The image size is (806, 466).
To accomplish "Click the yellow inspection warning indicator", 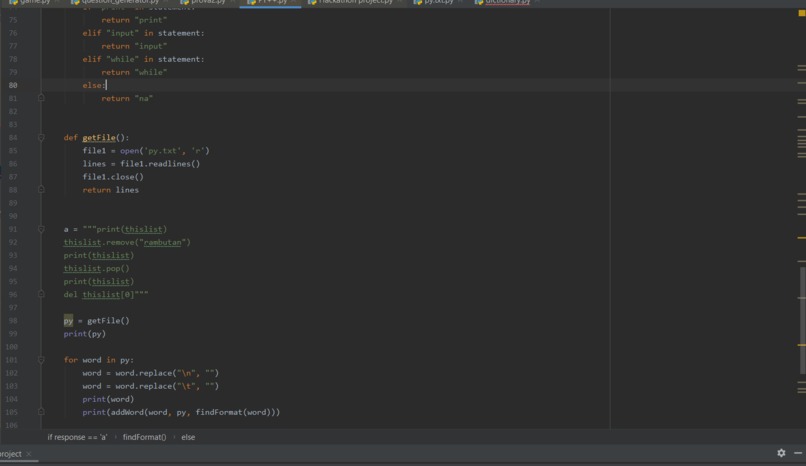I will 801,13.
